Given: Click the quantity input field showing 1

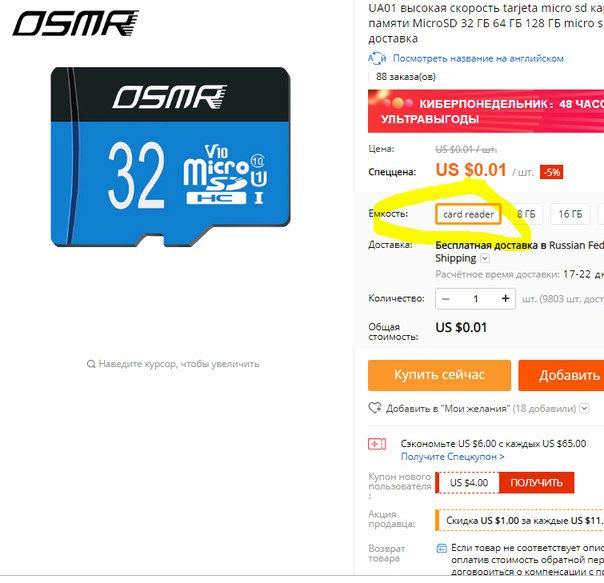Looking at the screenshot, I should pos(476,299).
